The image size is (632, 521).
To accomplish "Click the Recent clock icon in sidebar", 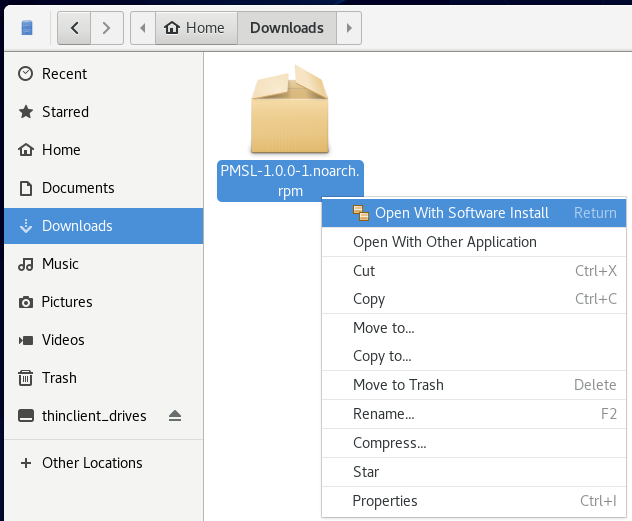I will [27, 74].
